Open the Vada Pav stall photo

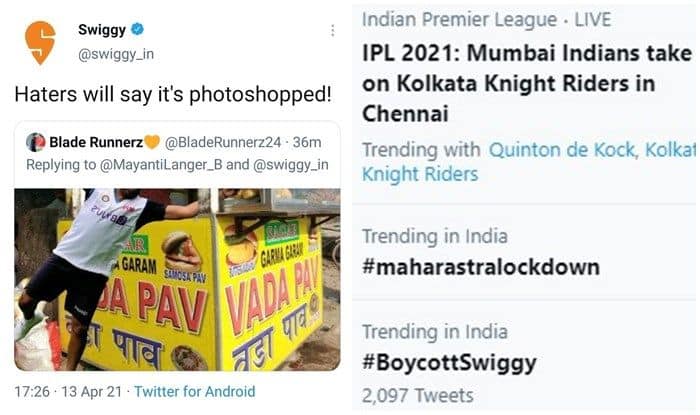[177, 280]
